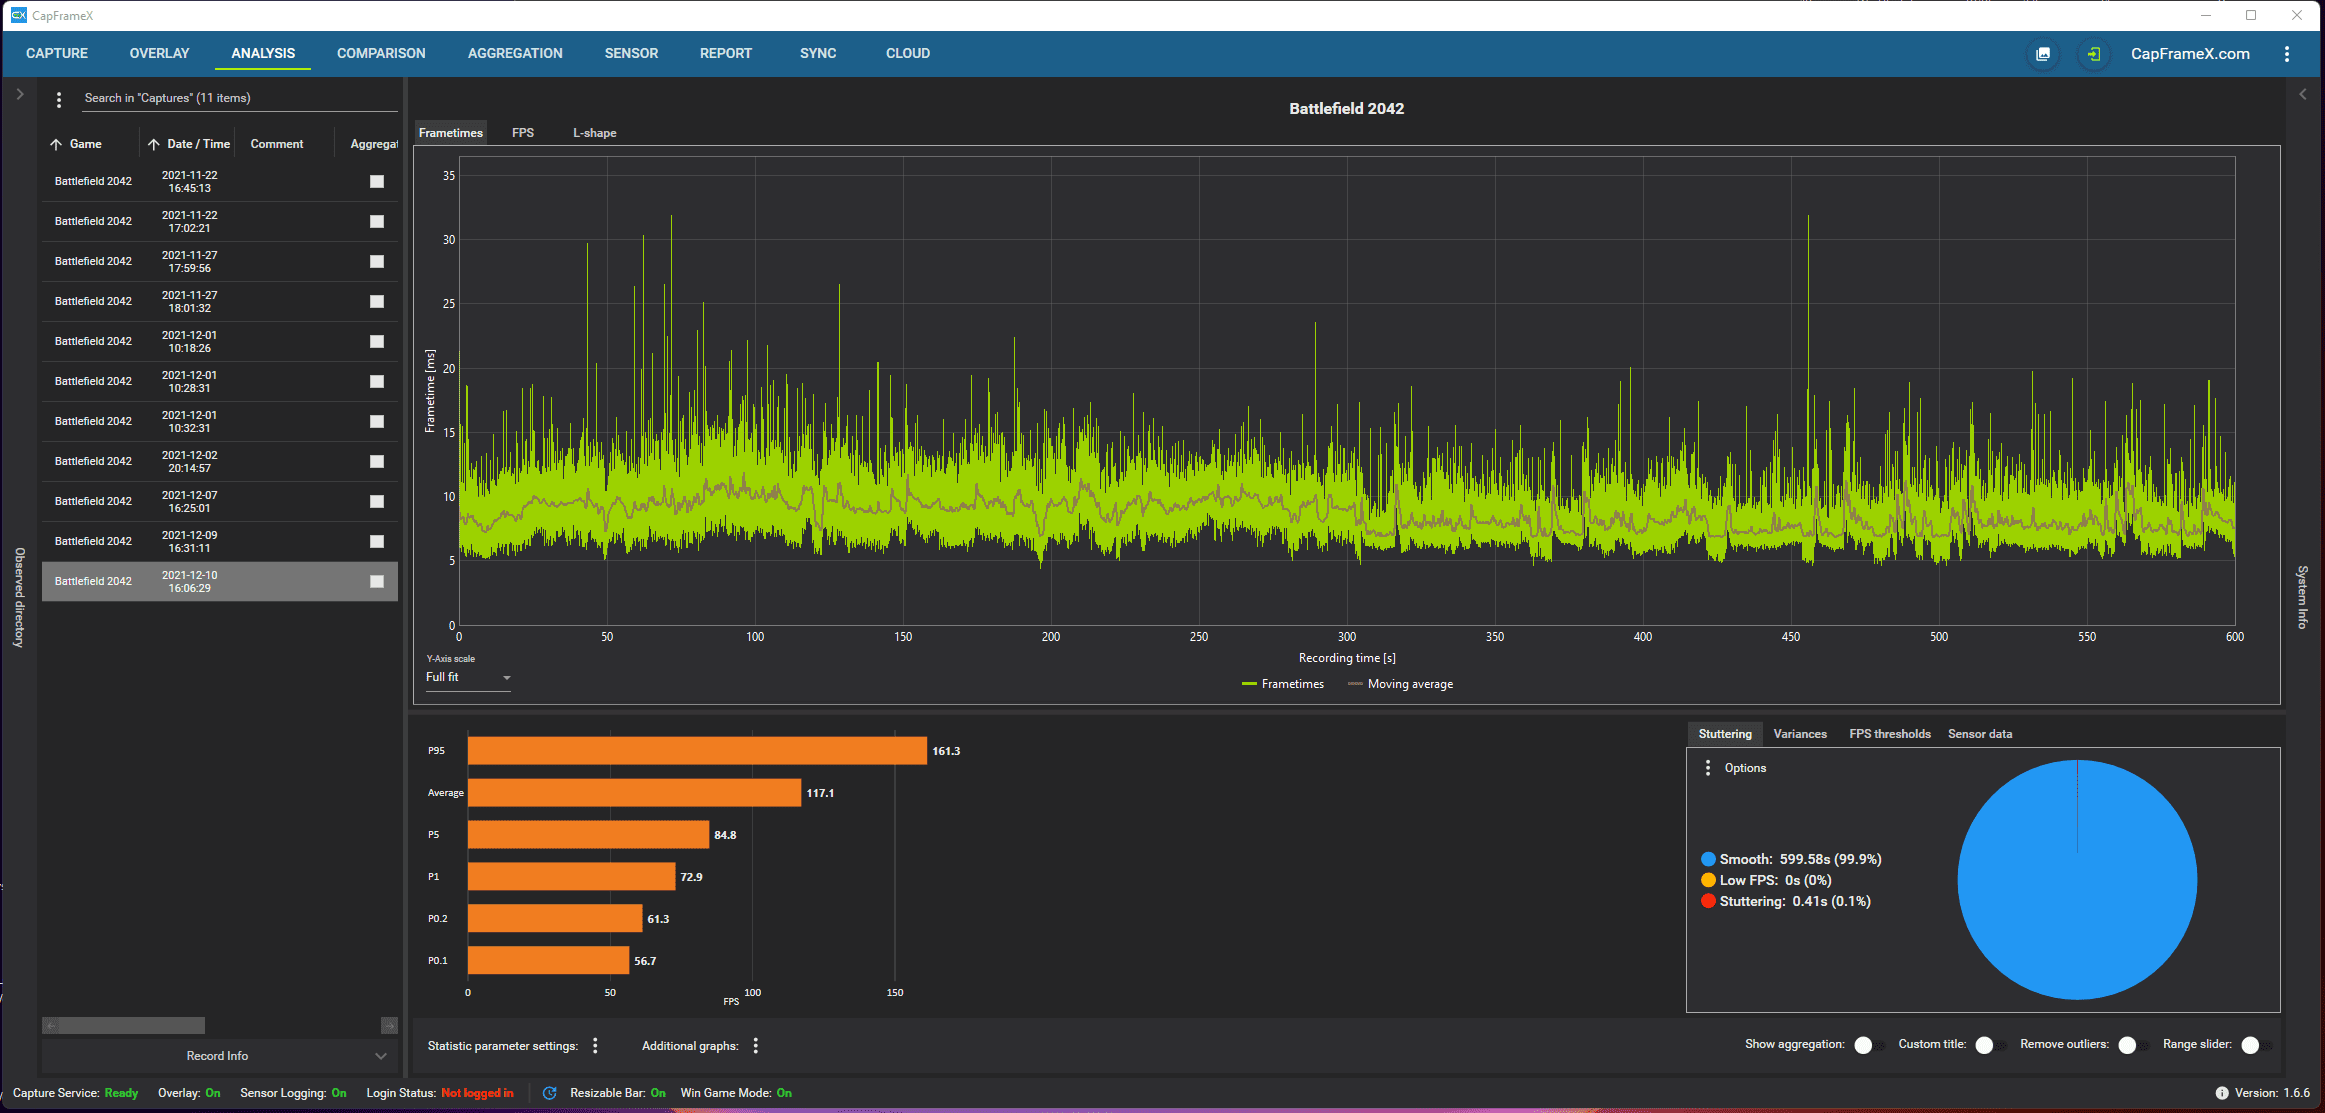Sort captures by Date / Time header
The height and width of the screenshot is (1113, 2325).
pos(198,144)
